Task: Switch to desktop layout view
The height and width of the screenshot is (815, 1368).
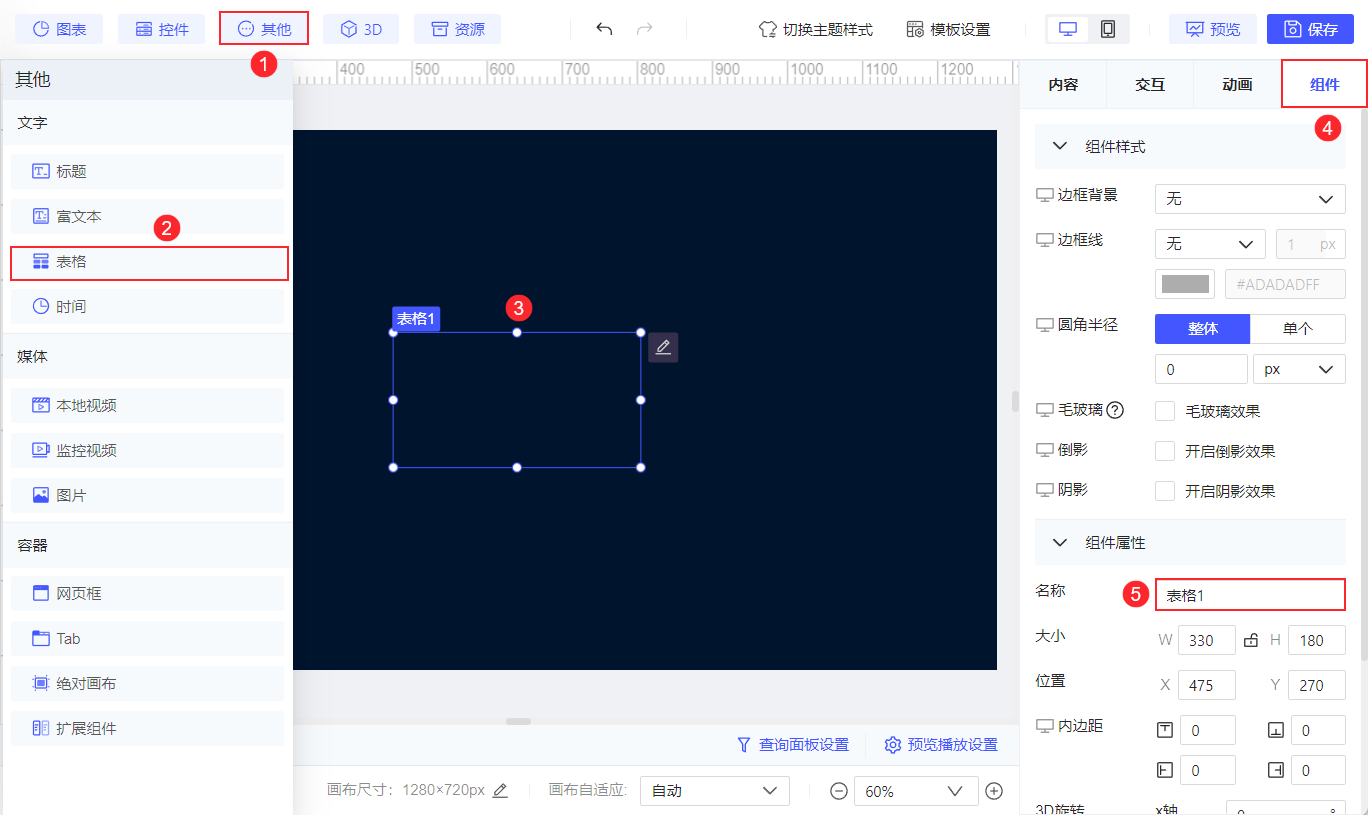Action: [x=1068, y=29]
